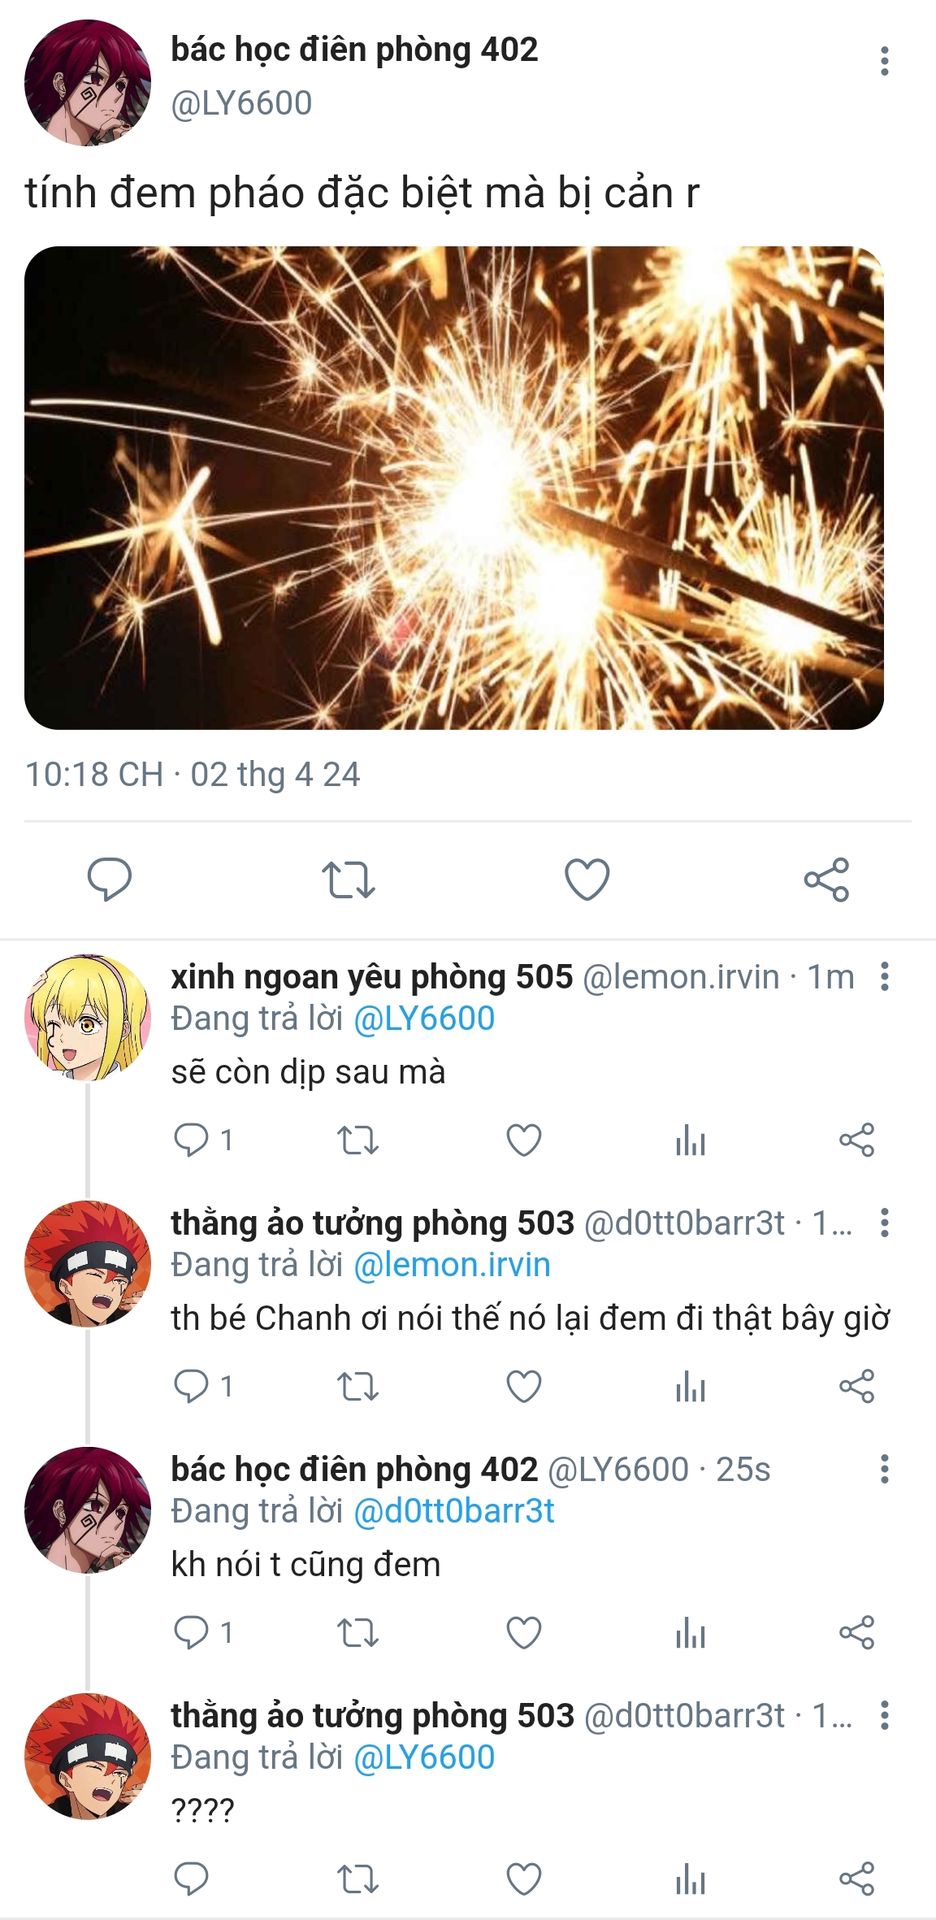936x1920 pixels.
Task: Like the reply "kh nói t cũng đem"
Action: tap(524, 1633)
